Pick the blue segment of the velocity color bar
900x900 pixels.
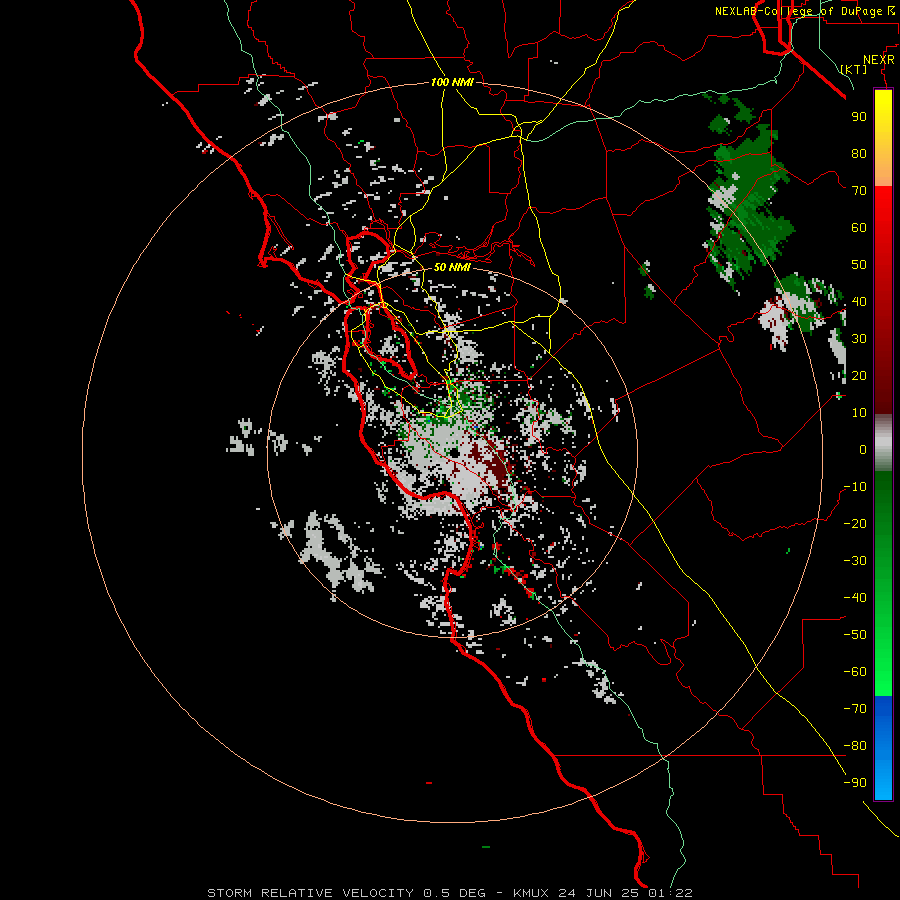(883, 748)
